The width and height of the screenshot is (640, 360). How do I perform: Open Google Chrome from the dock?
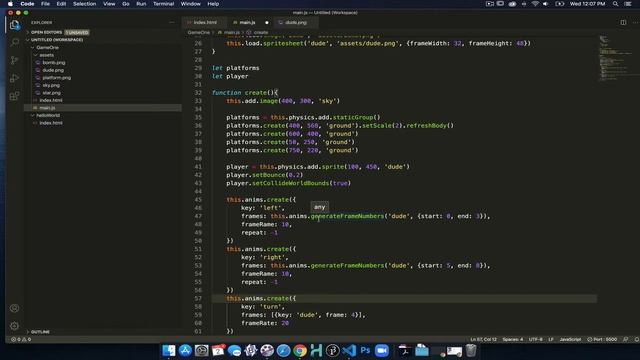(x=300, y=351)
